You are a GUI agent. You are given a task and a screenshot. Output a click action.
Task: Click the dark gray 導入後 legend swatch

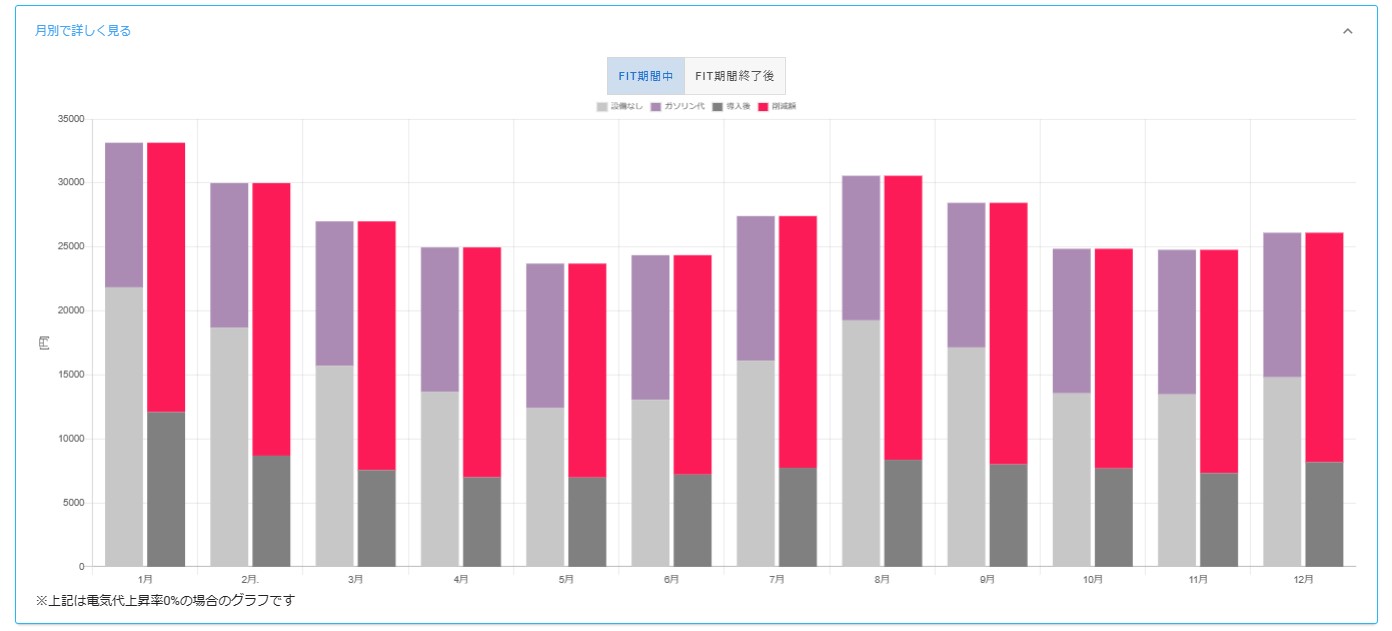(718, 106)
